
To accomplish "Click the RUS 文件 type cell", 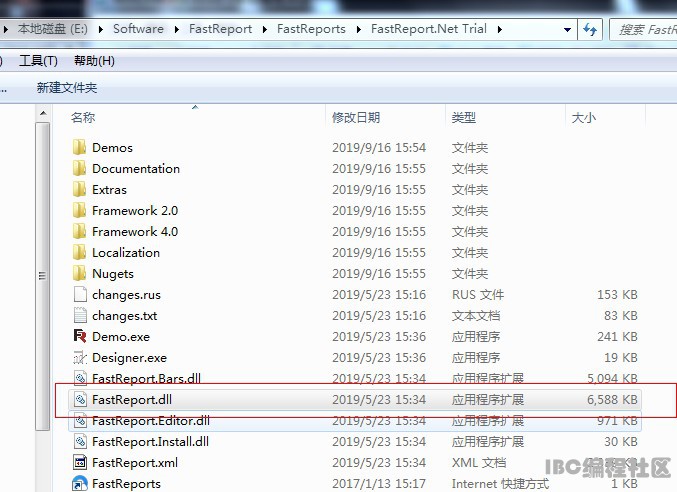I will tap(478, 295).
